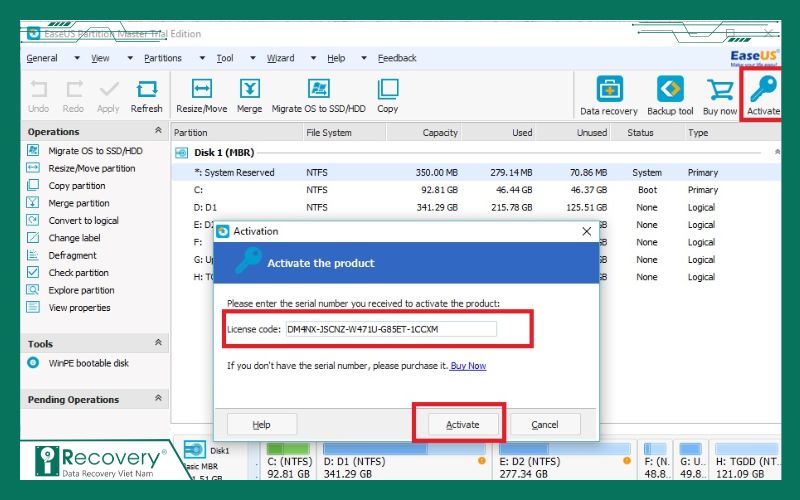Open the Partitions menu dropdown arrow
The width and height of the screenshot is (800, 500).
(x=202, y=58)
